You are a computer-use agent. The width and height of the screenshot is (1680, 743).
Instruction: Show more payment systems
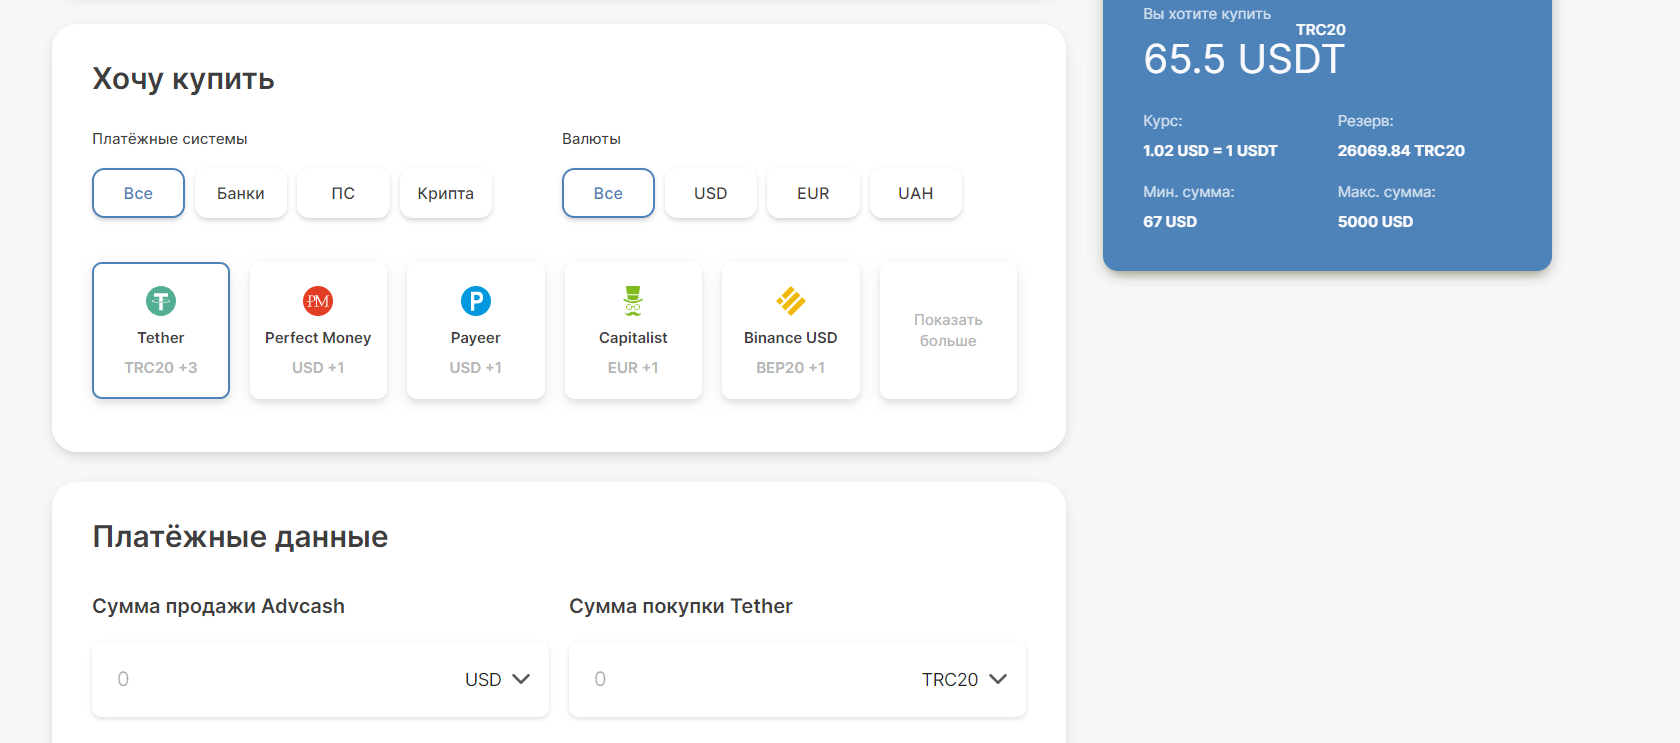948,331
